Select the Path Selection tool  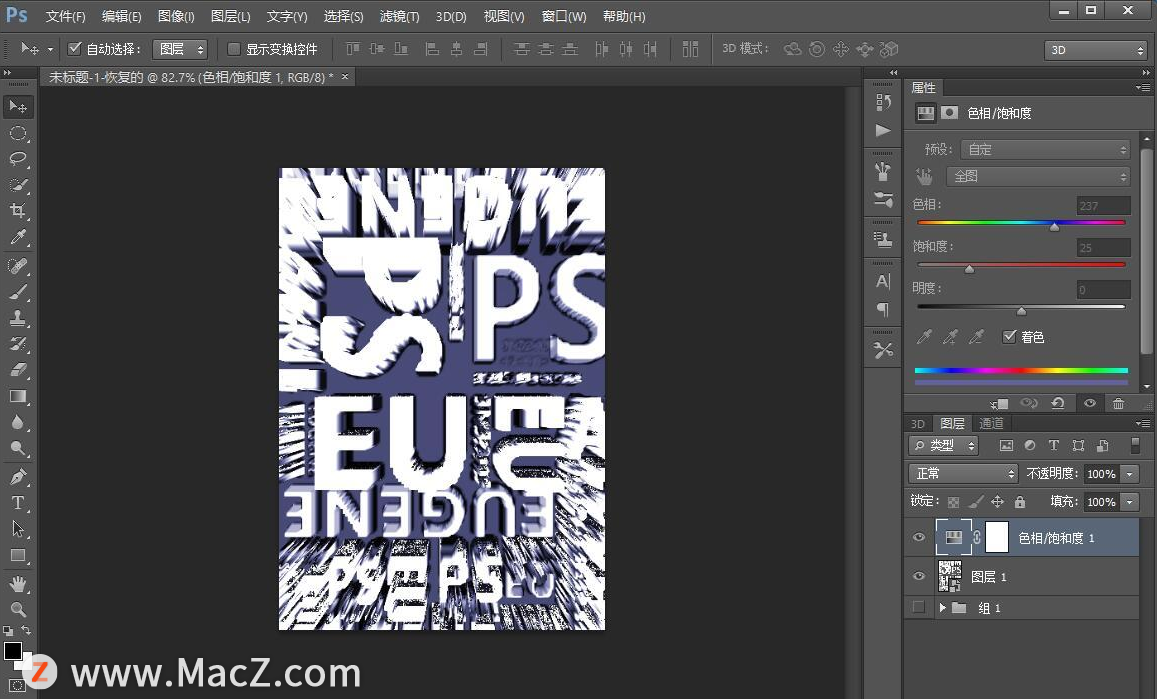click(x=18, y=528)
